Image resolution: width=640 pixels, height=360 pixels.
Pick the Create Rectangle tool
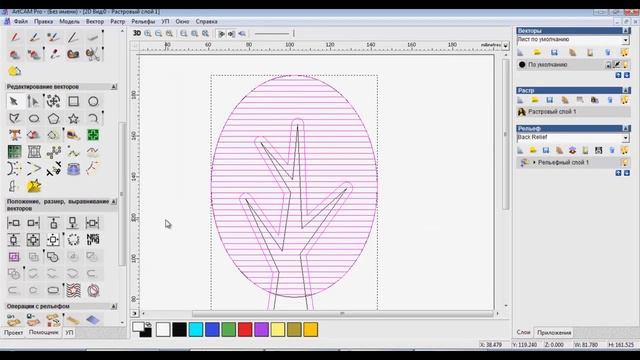[73, 101]
